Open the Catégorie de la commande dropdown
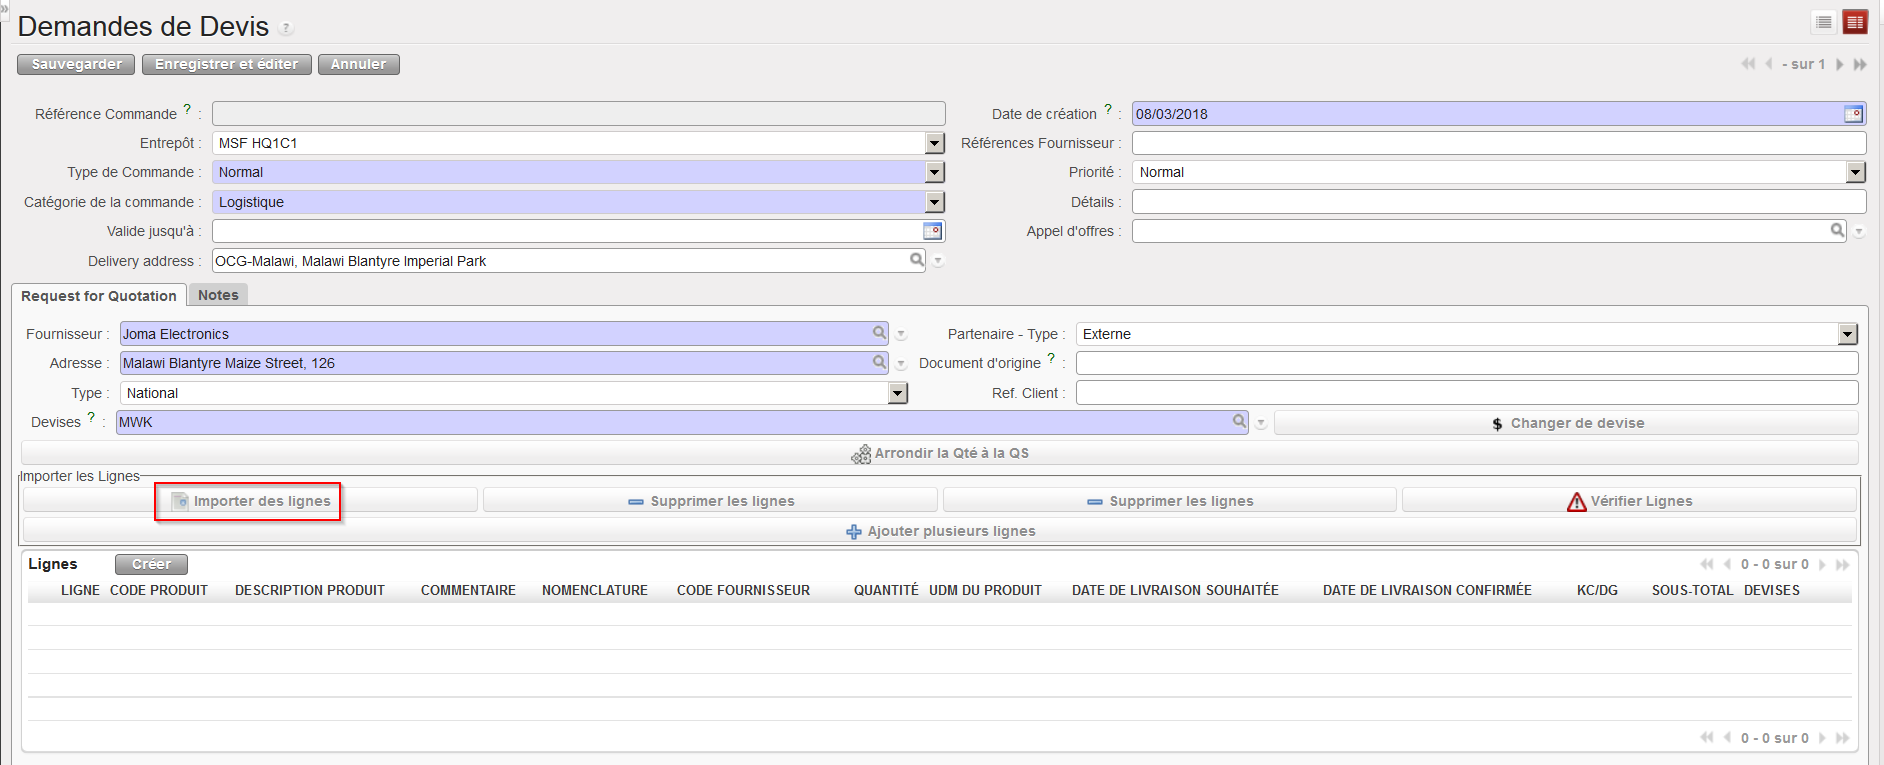1884x765 pixels. pyautogui.click(x=934, y=202)
